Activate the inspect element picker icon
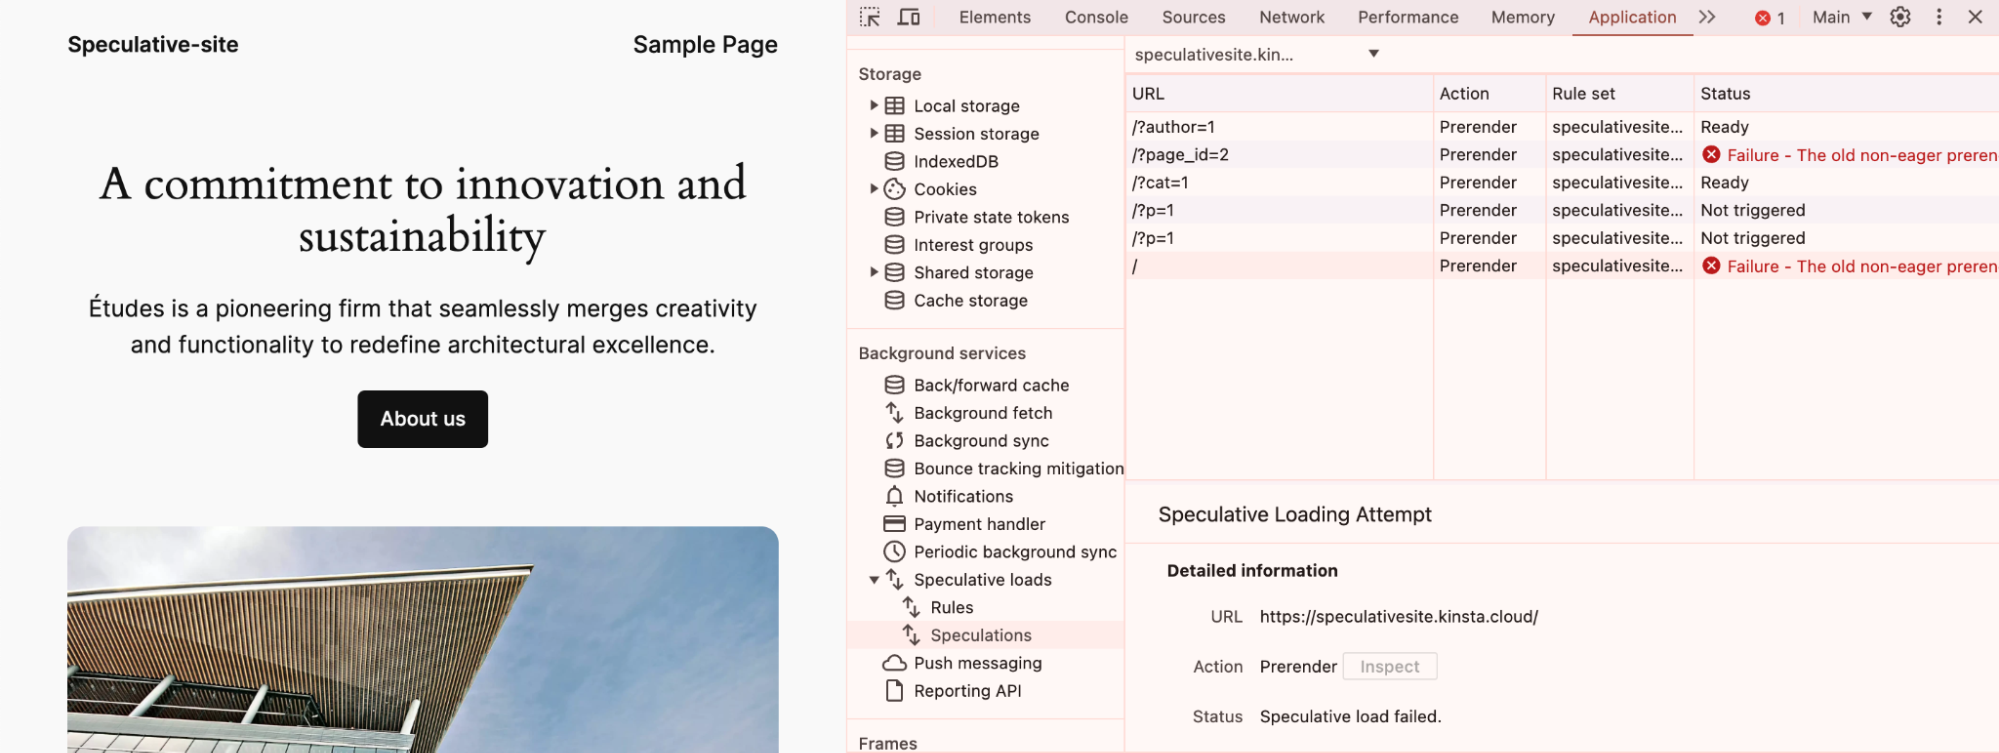 click(x=870, y=17)
